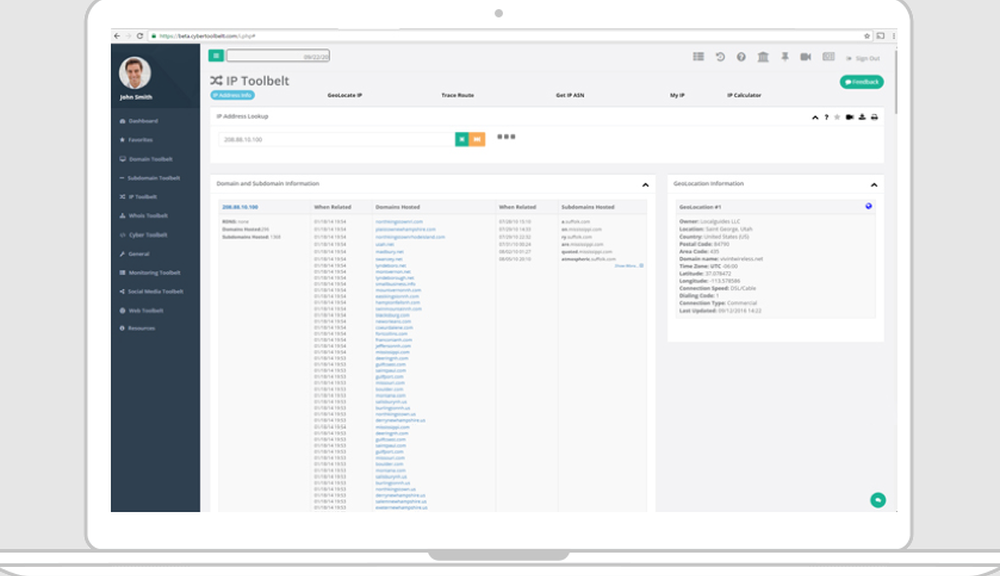Screen dimensions: 1000x576
Task: Click the Domains Hosted column header
Action: point(397,207)
